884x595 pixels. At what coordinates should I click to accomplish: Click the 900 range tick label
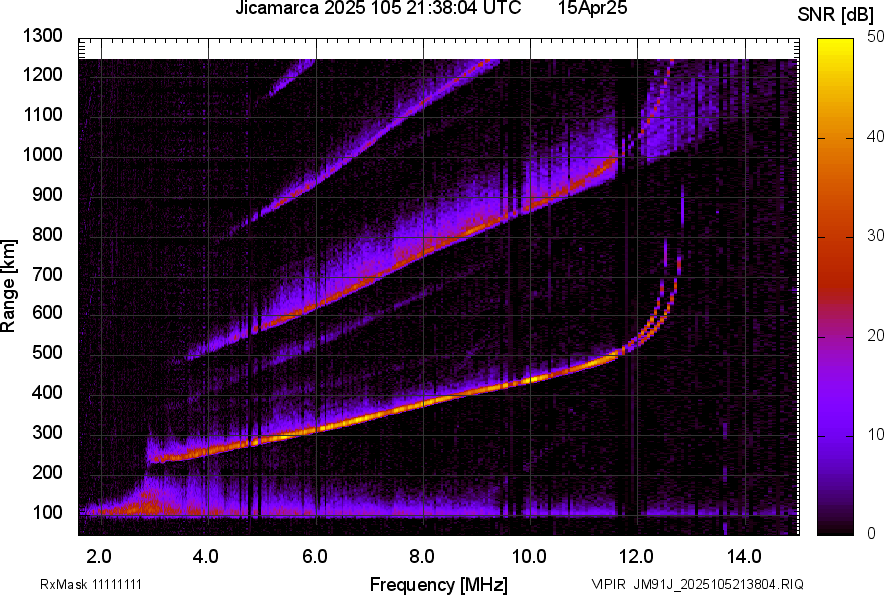47,195
